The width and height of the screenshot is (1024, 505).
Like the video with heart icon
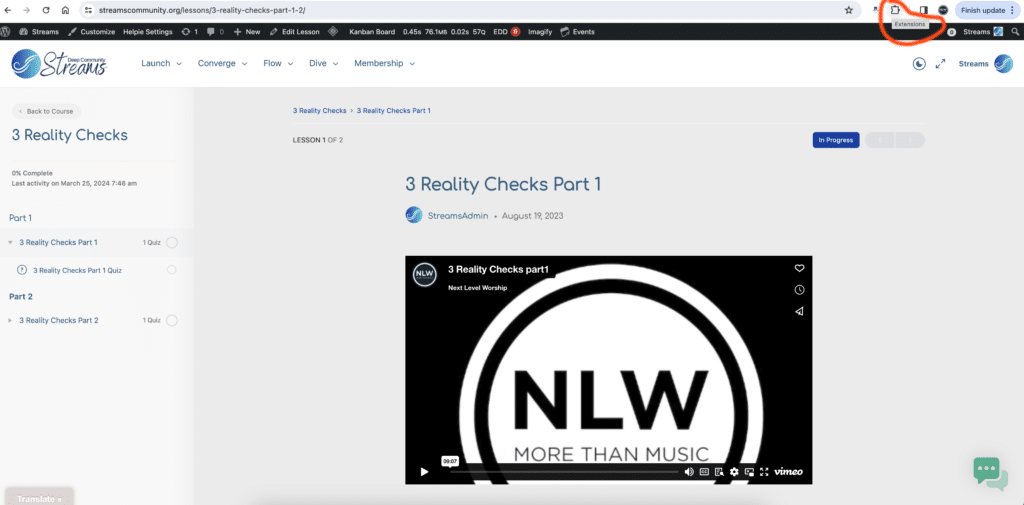tap(799, 268)
